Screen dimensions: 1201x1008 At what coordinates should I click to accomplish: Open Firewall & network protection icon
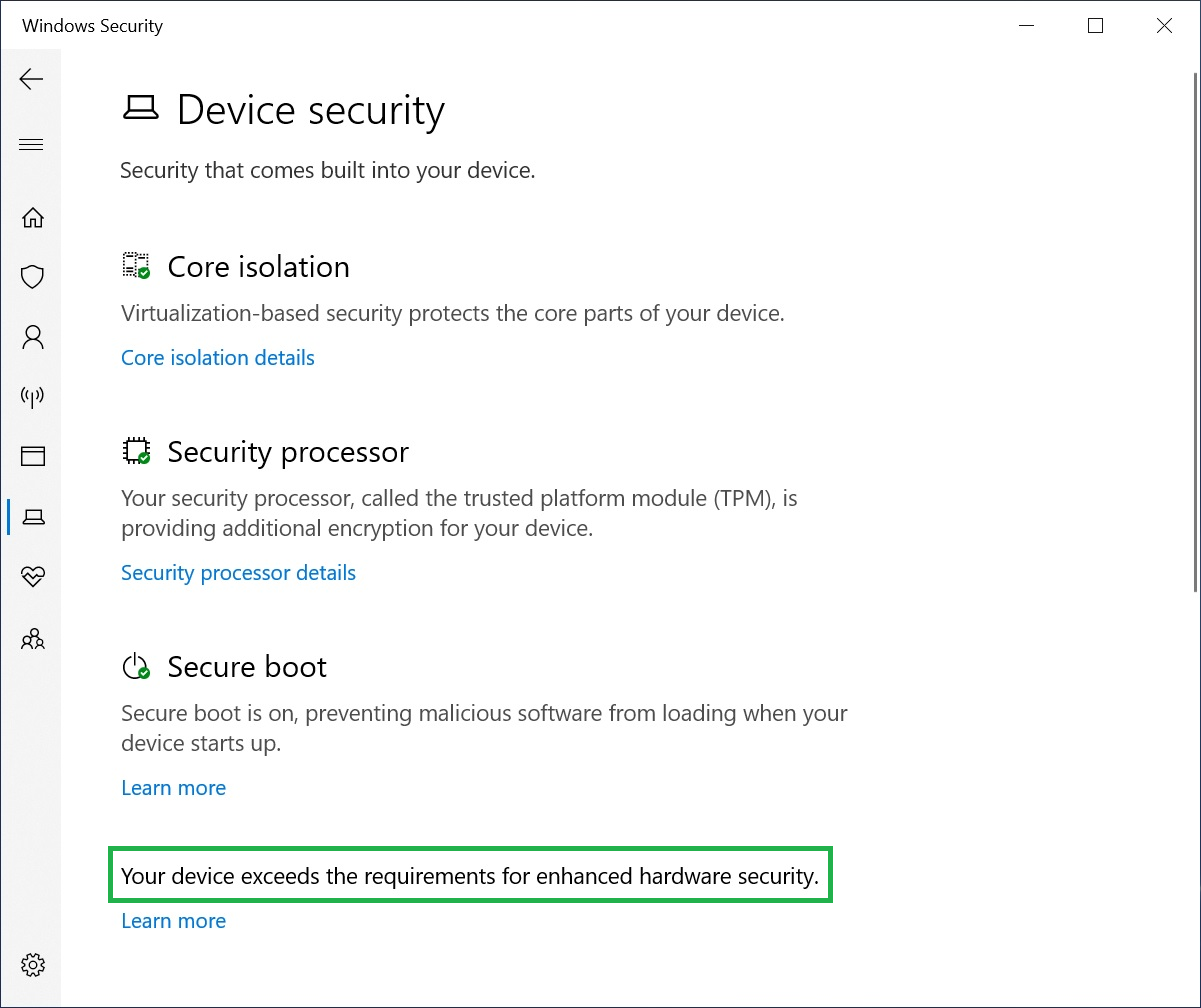[x=32, y=397]
